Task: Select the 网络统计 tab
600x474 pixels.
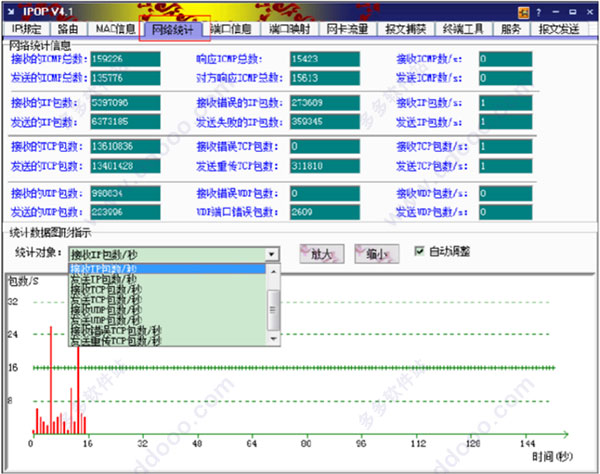Action: (x=173, y=29)
